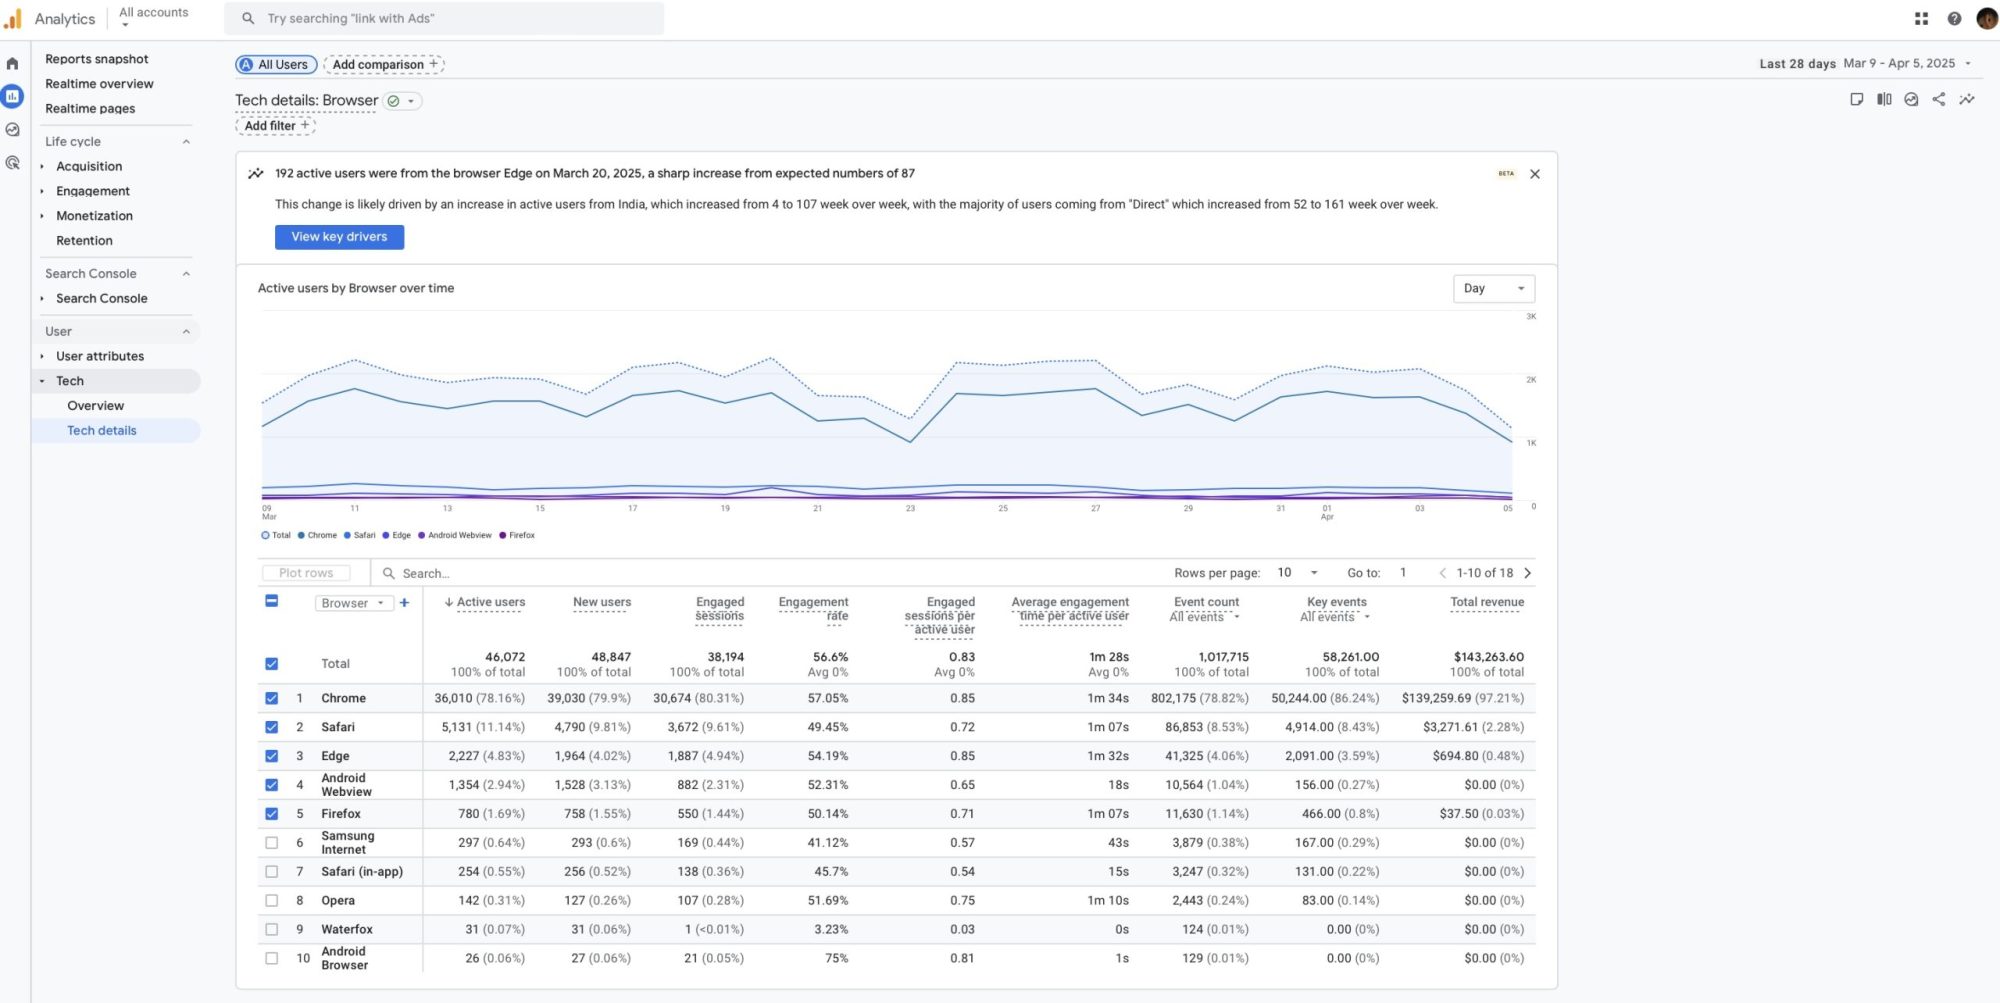Image resolution: width=2000 pixels, height=1003 pixels.
Task: Click the View key drivers button
Action: [339, 237]
